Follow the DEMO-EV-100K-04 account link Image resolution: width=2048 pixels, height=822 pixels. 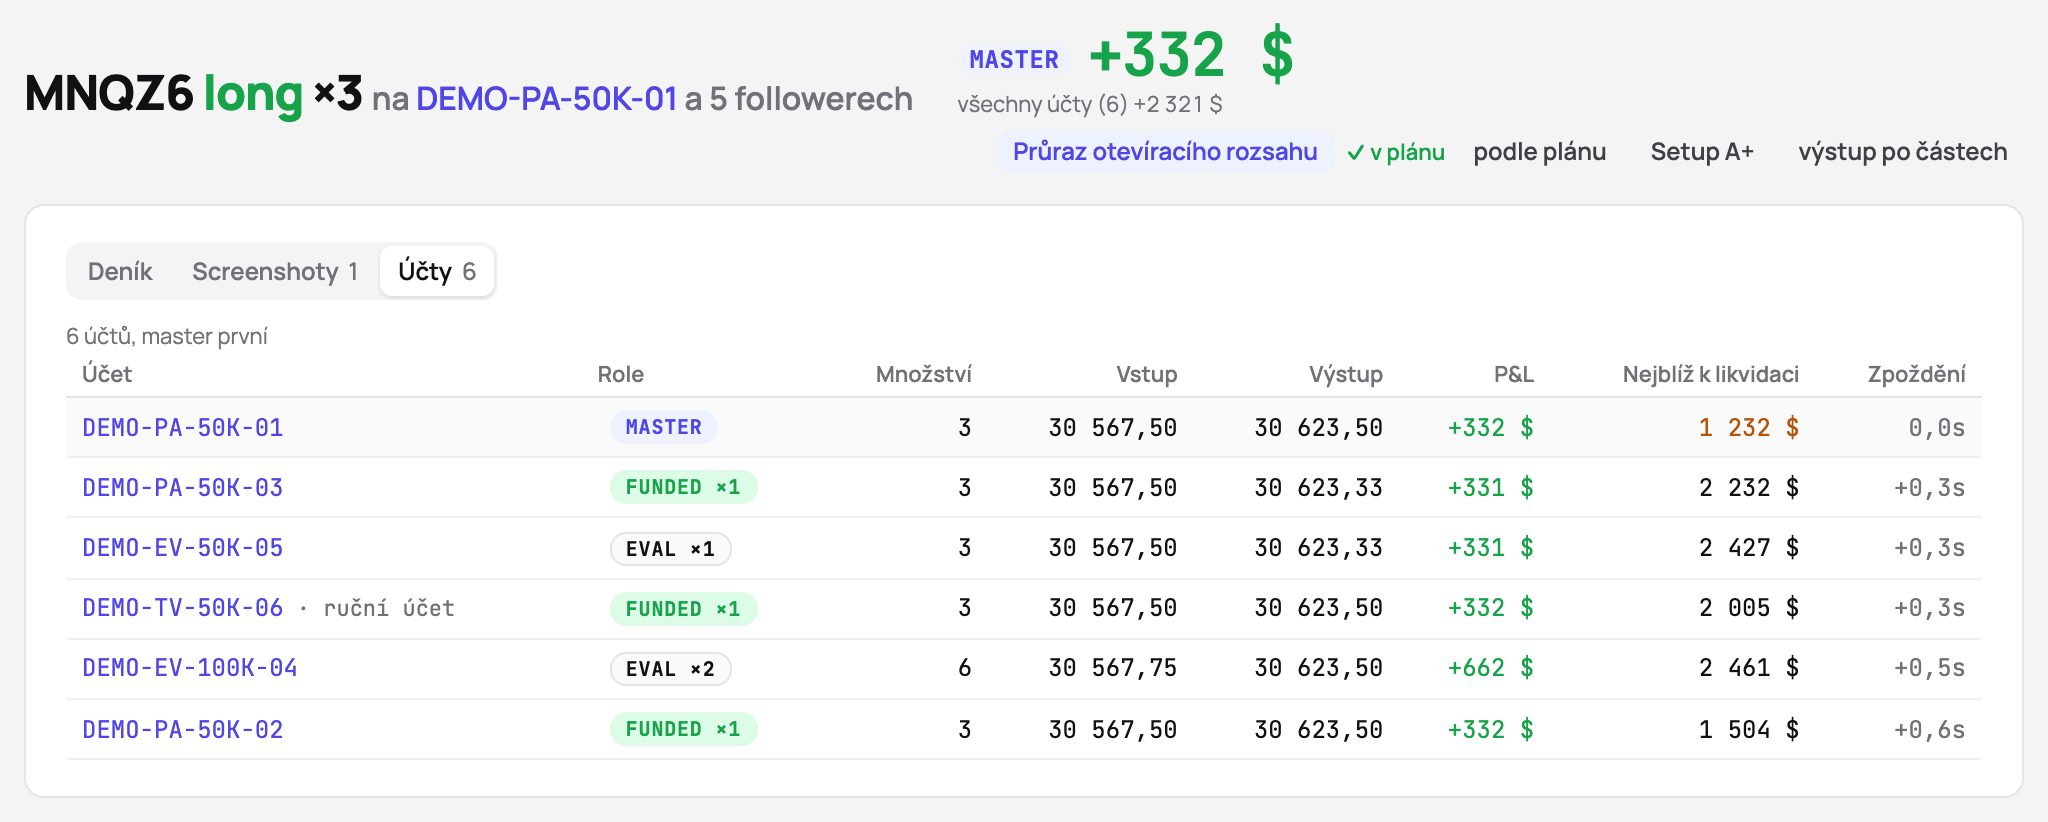point(190,668)
